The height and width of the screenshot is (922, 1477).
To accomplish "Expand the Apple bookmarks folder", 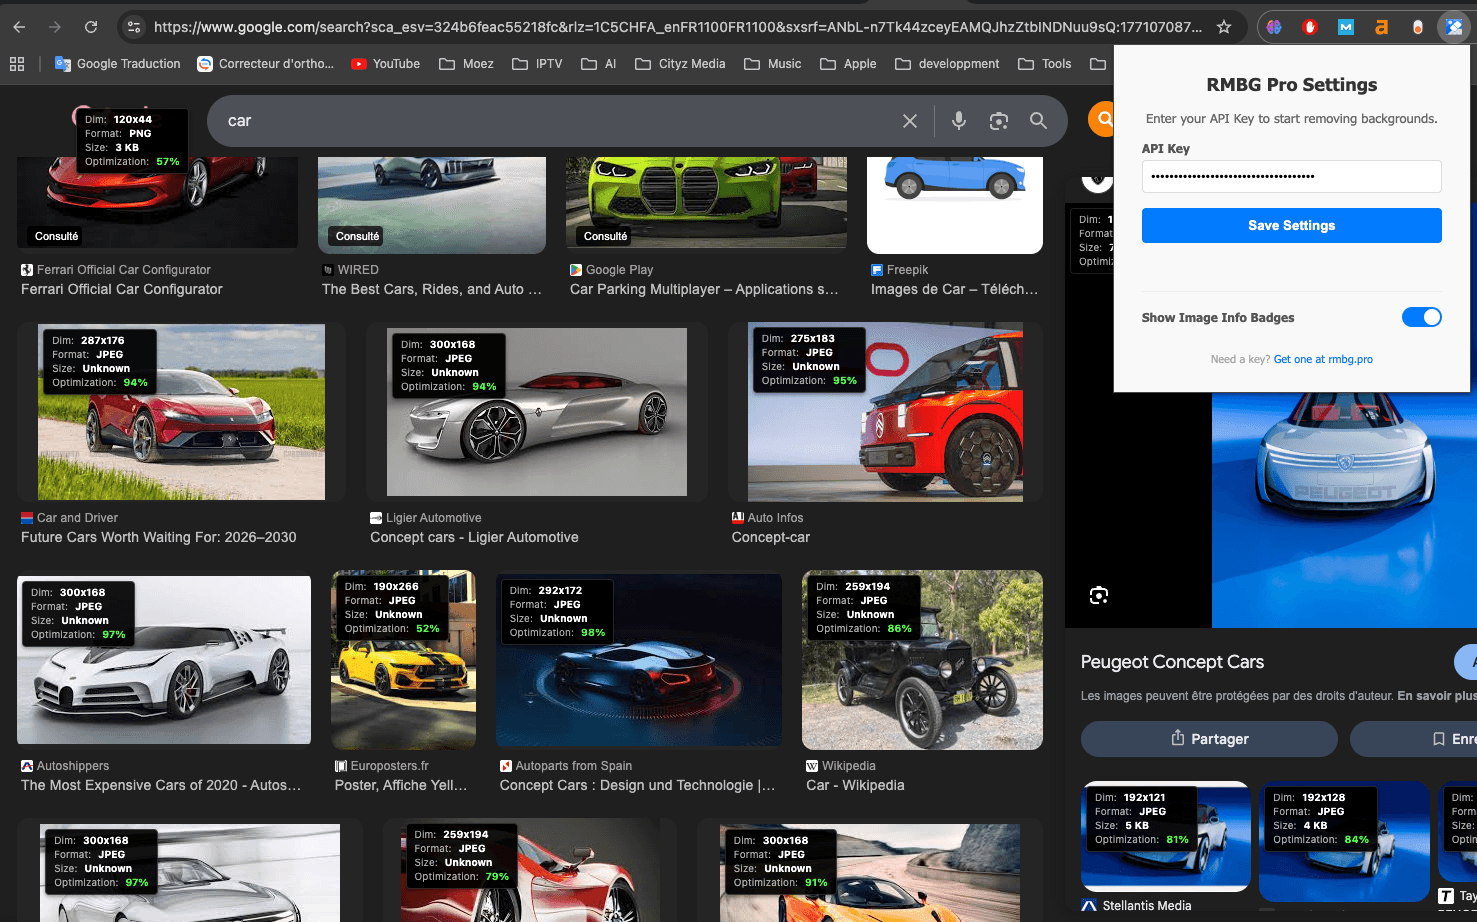I will pos(847,63).
